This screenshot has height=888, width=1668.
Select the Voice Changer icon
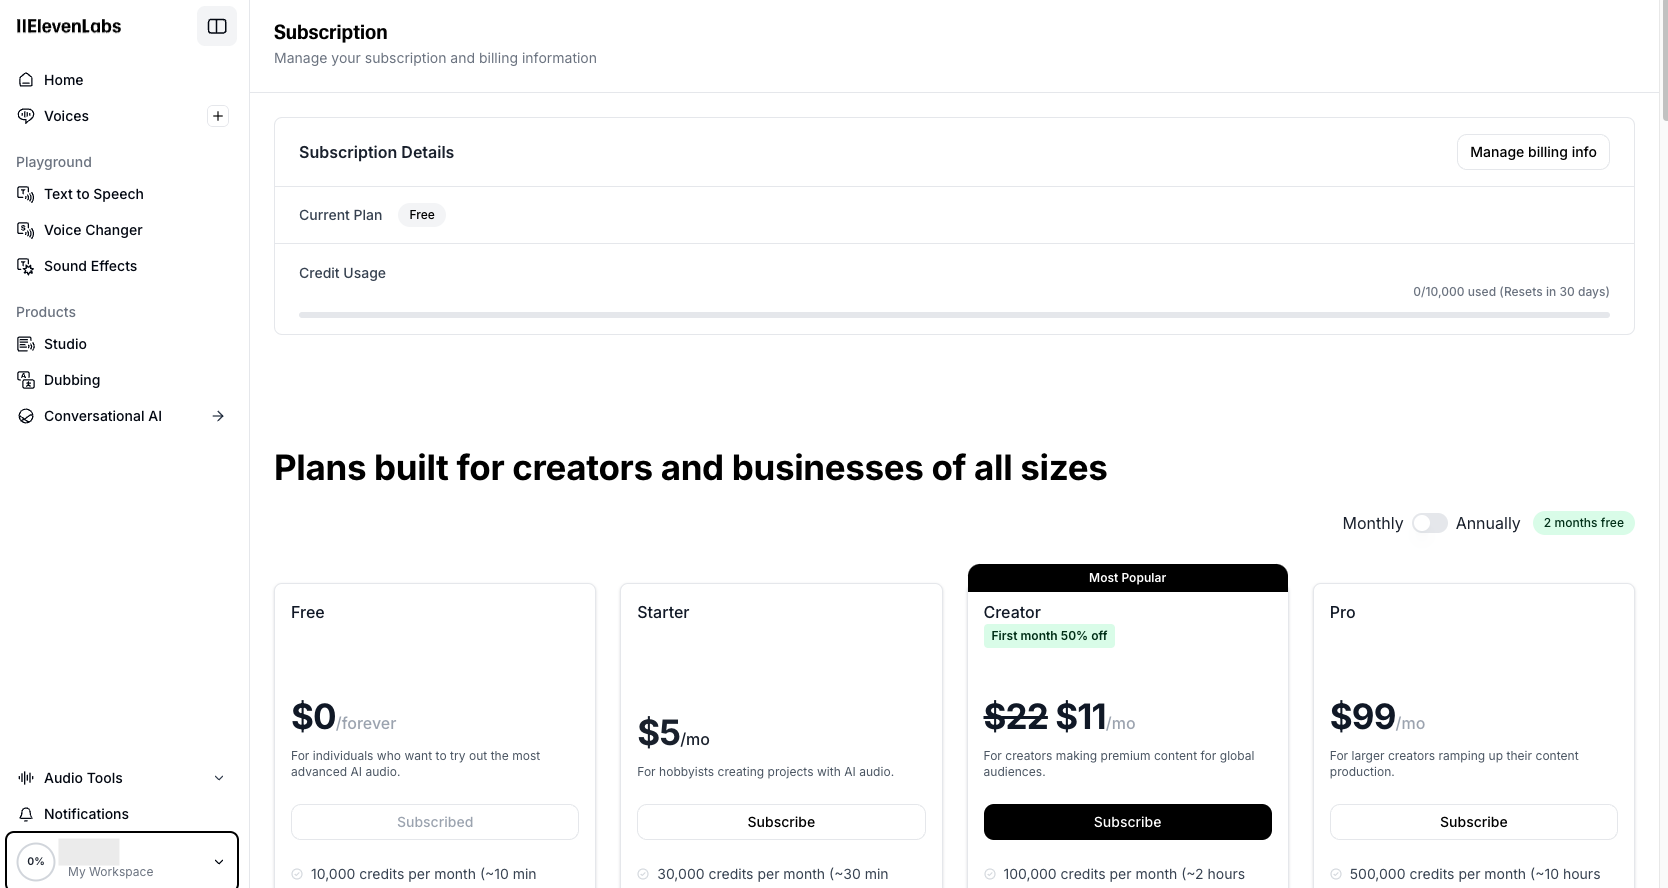(x=26, y=230)
